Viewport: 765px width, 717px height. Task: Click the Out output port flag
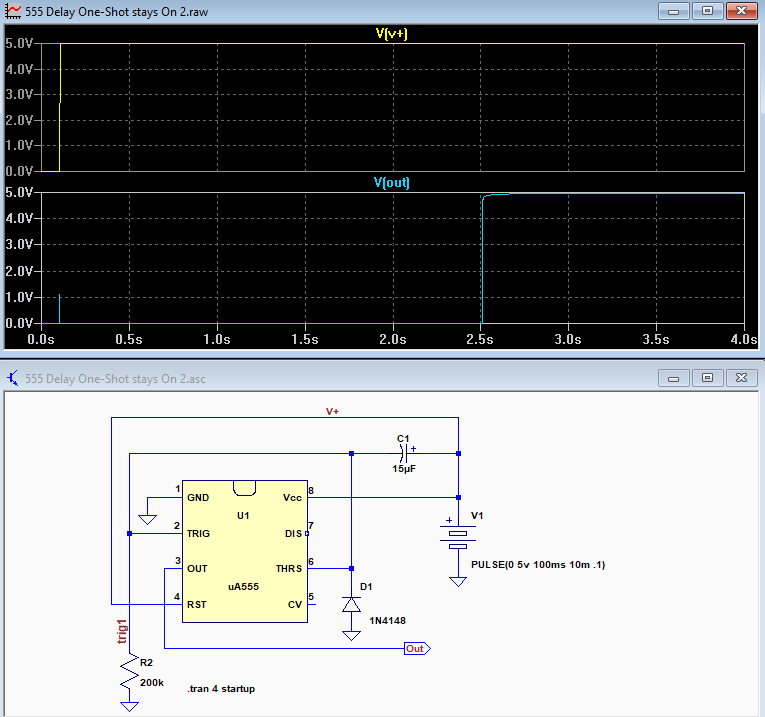(417, 649)
